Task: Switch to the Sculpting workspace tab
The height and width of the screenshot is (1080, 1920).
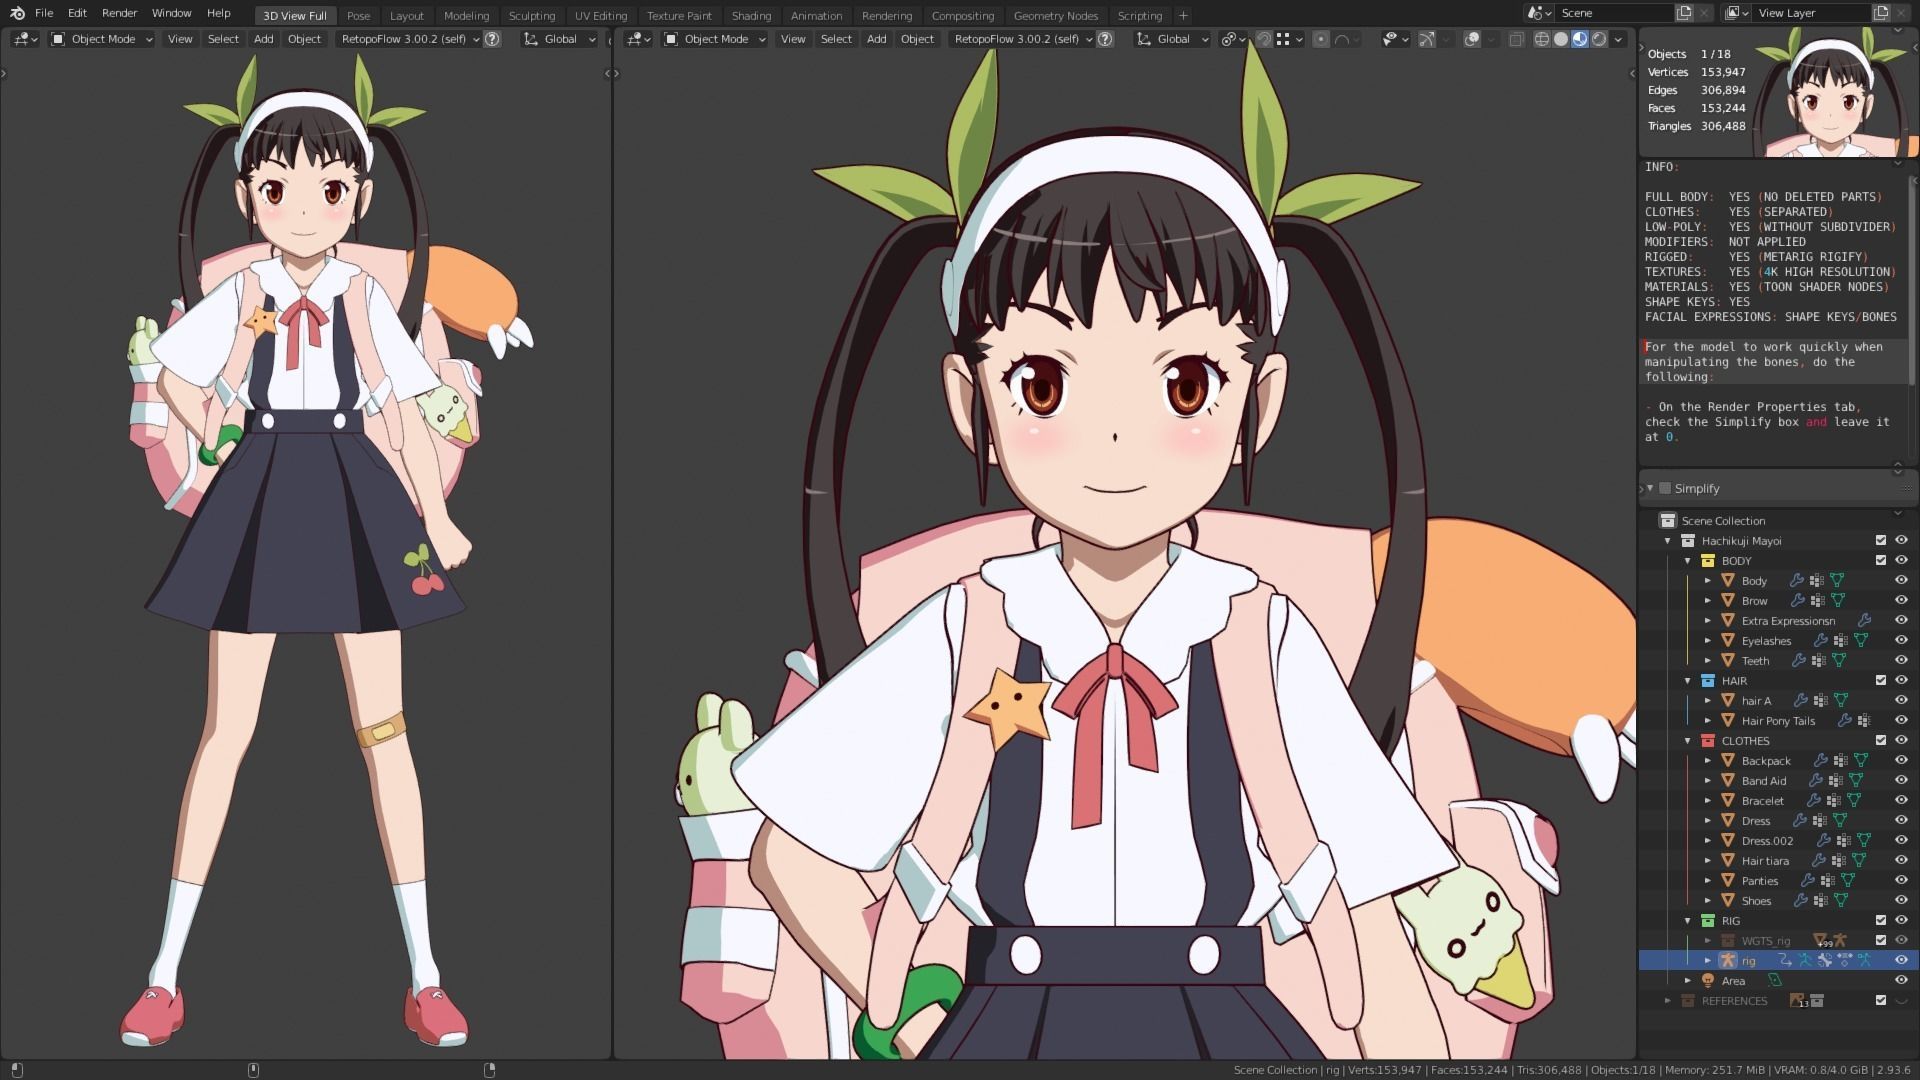Action: pos(532,15)
